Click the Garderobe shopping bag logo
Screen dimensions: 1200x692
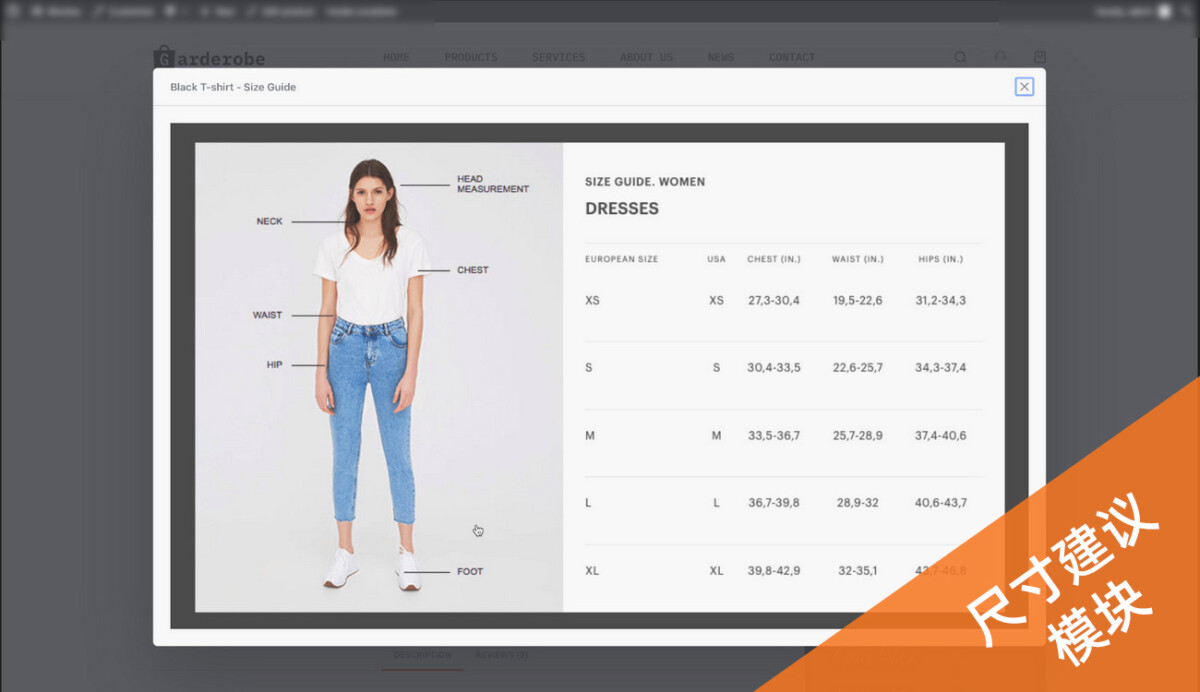tap(163, 57)
